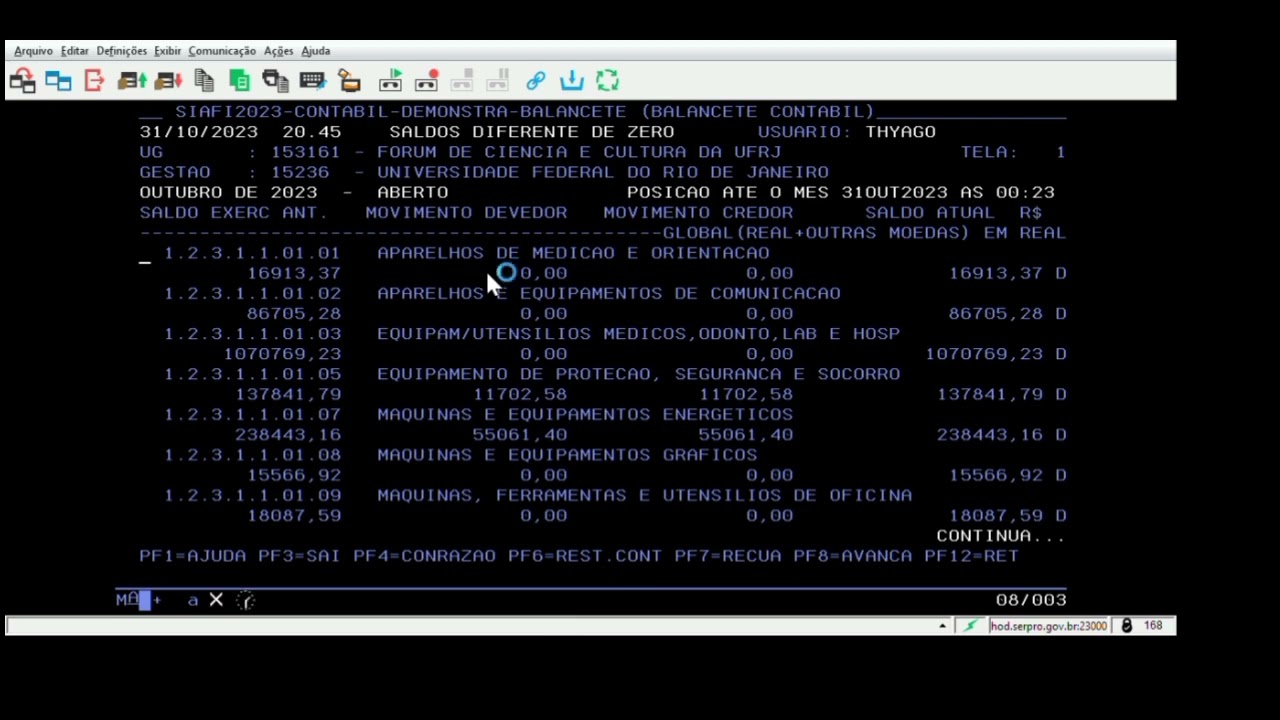Click EQUIPAMENTO DE PROTECAO, SEGURANCA E SOCORRO text
Viewport: 1280px width, 720px height.
tap(638, 374)
